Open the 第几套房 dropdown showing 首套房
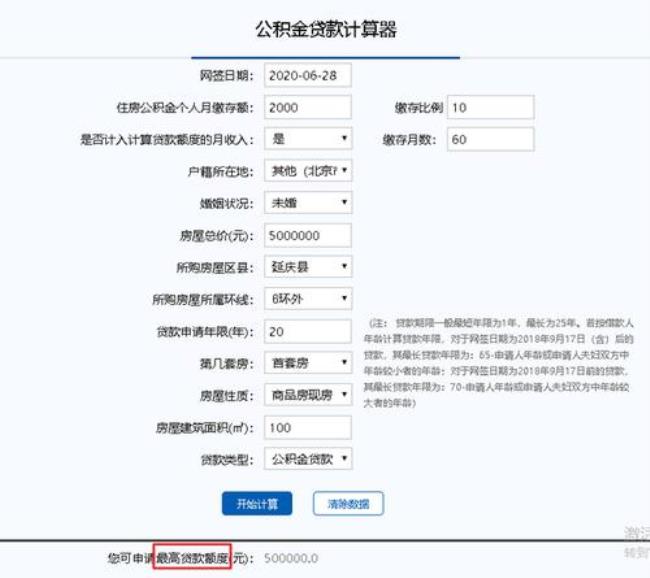 point(308,363)
